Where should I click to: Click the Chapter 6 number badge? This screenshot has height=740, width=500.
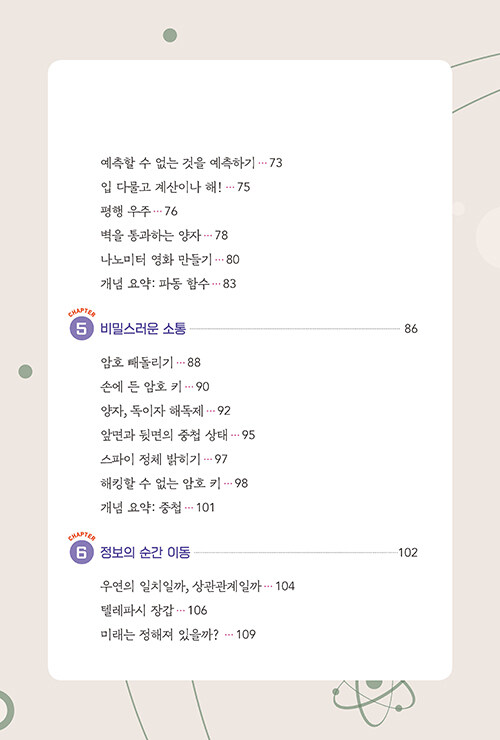82,552
